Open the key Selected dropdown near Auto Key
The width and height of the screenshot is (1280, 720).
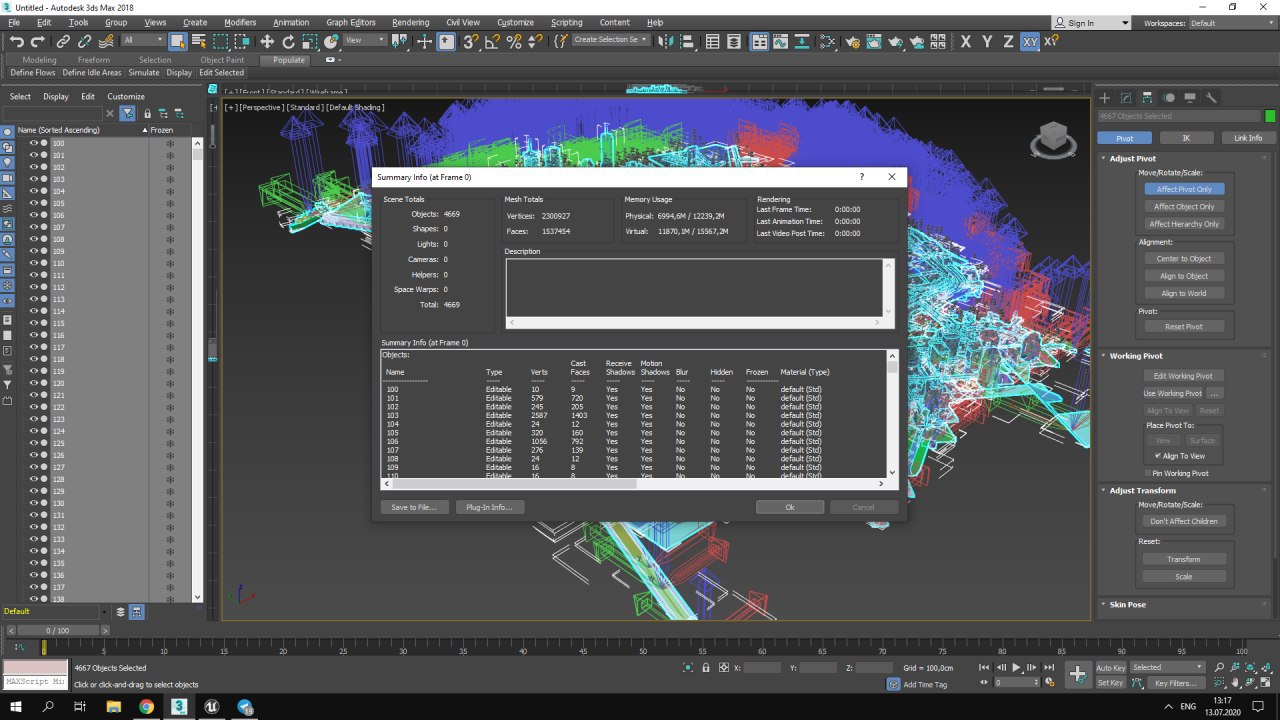coord(1168,667)
